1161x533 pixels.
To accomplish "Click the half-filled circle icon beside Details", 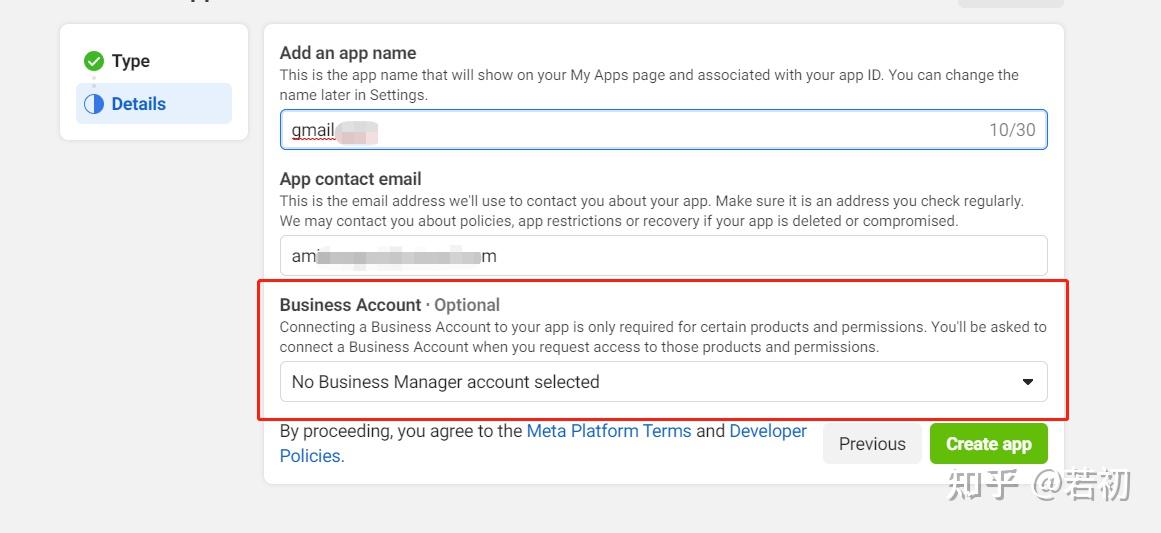I will click(x=94, y=104).
